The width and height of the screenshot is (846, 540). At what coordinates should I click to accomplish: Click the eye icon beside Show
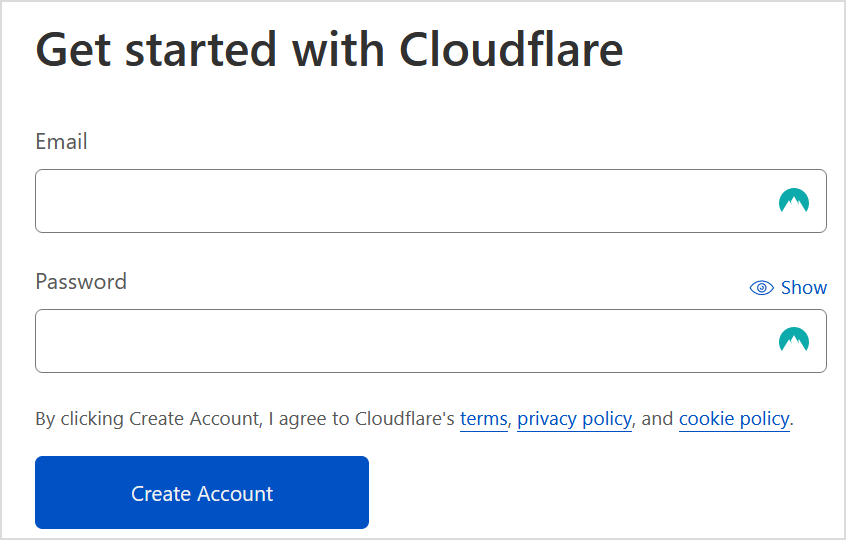(761, 288)
